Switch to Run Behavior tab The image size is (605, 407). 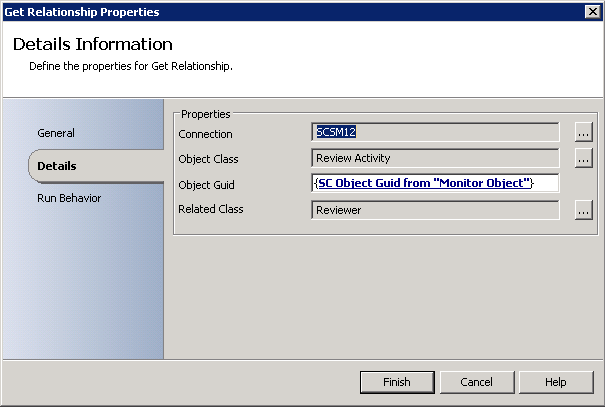(x=69, y=198)
